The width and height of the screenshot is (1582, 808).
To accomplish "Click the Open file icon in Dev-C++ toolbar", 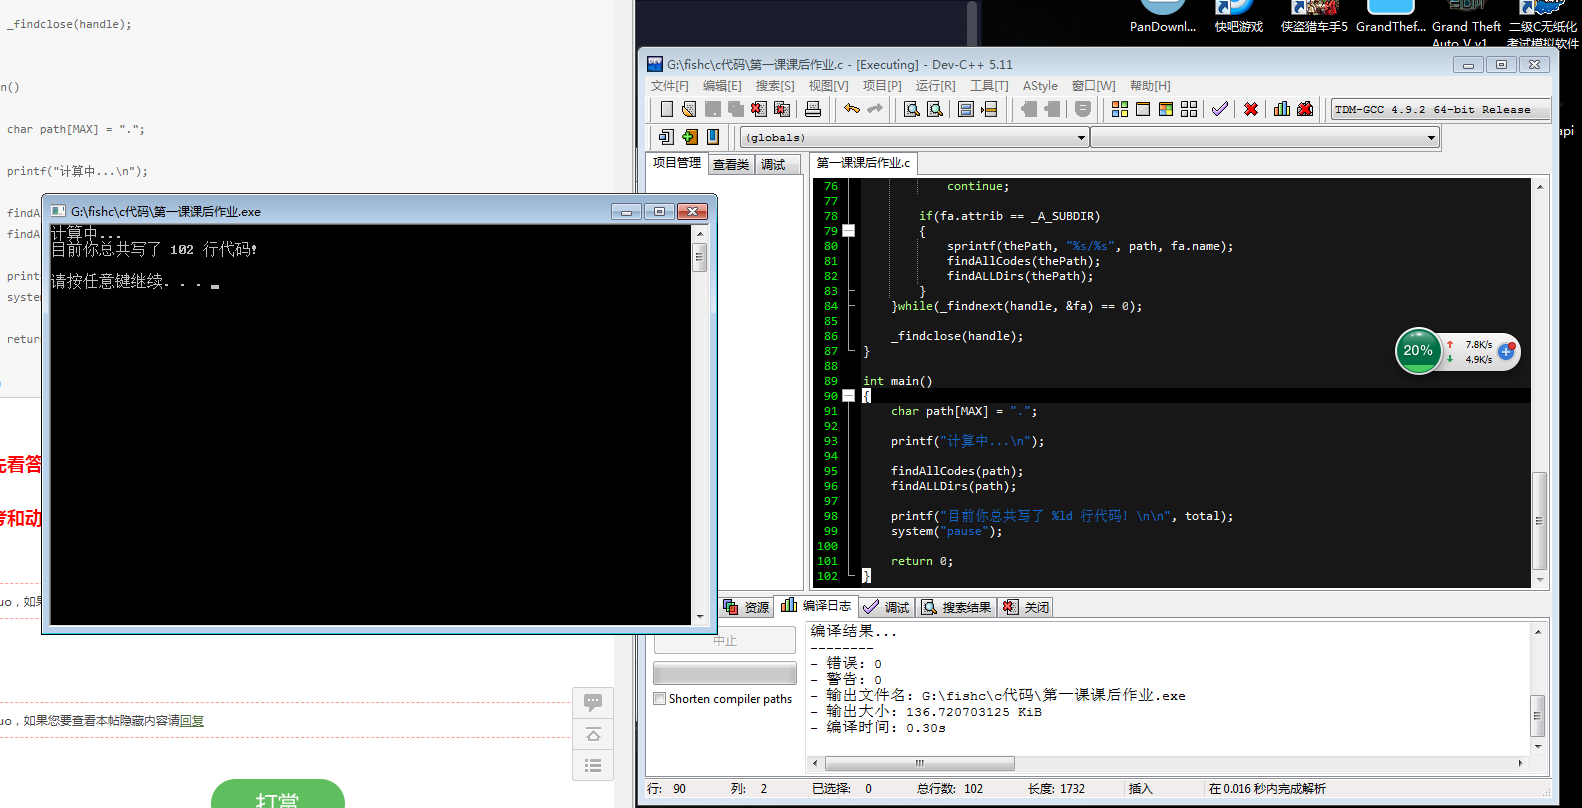I will [x=689, y=109].
